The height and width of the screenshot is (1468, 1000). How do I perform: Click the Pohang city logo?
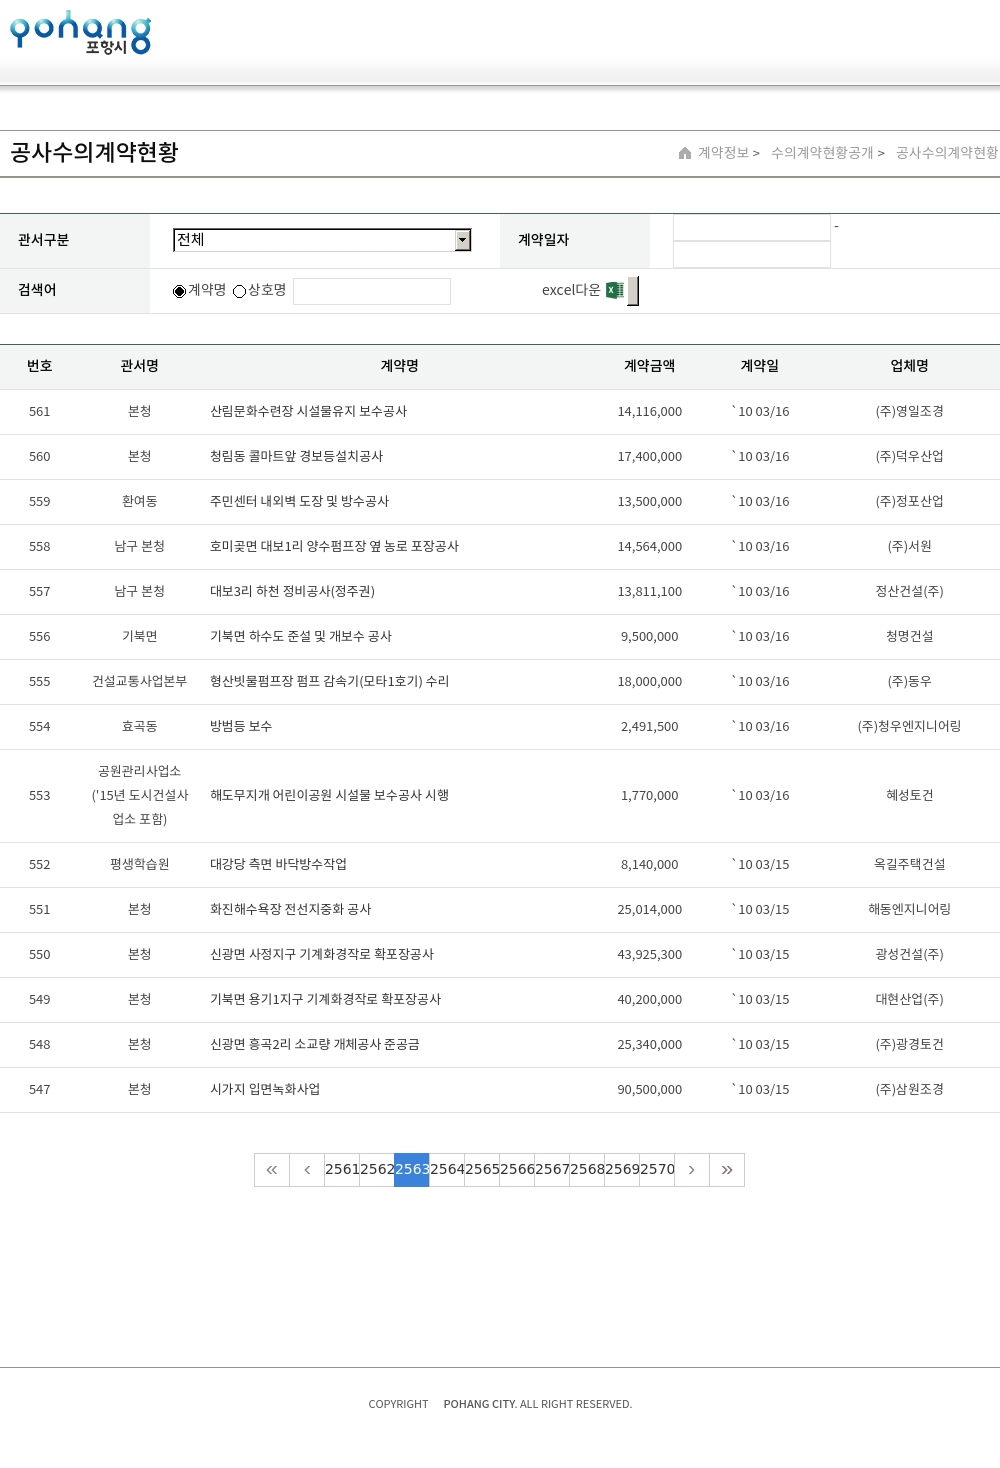tap(80, 33)
